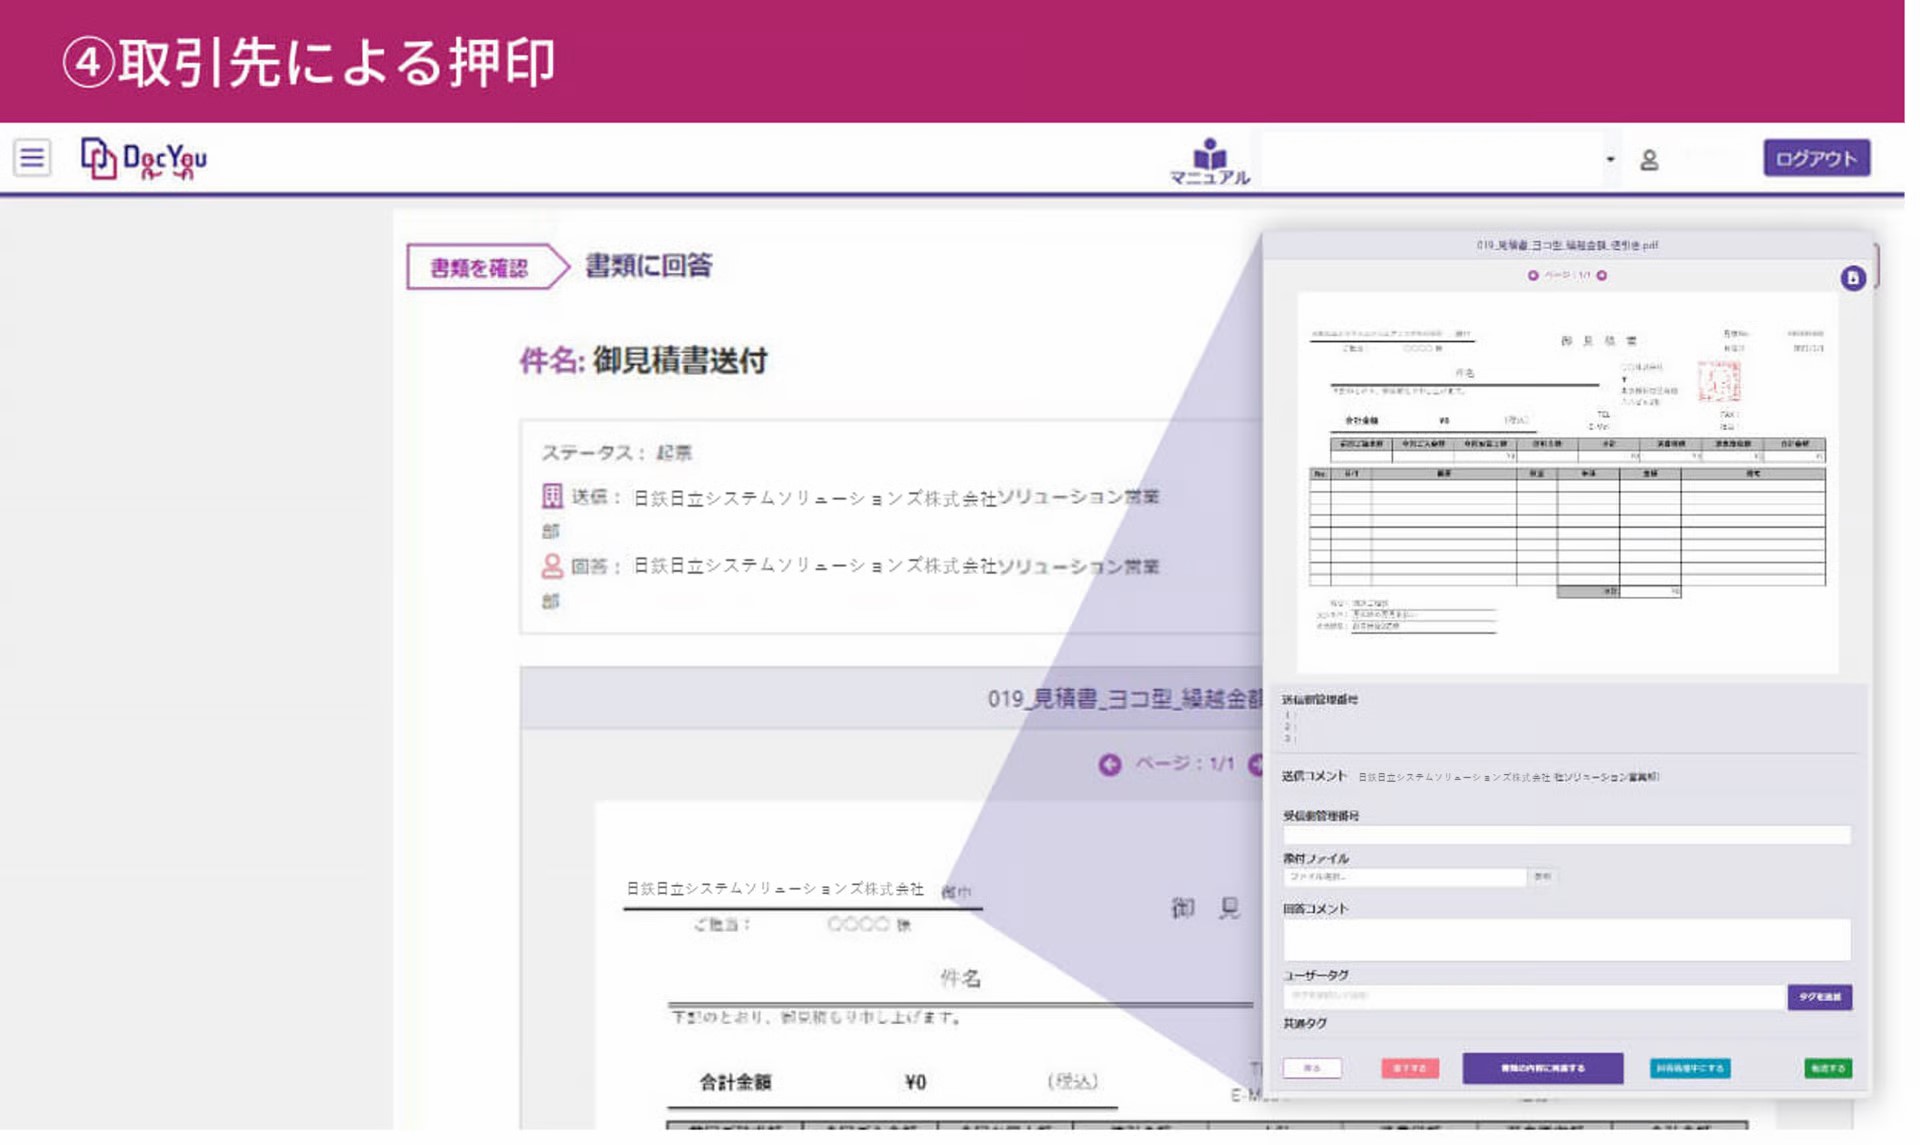The image size is (1920, 1145).
Task: Click the 受信側管理番号 input field
Action: coord(1565,835)
